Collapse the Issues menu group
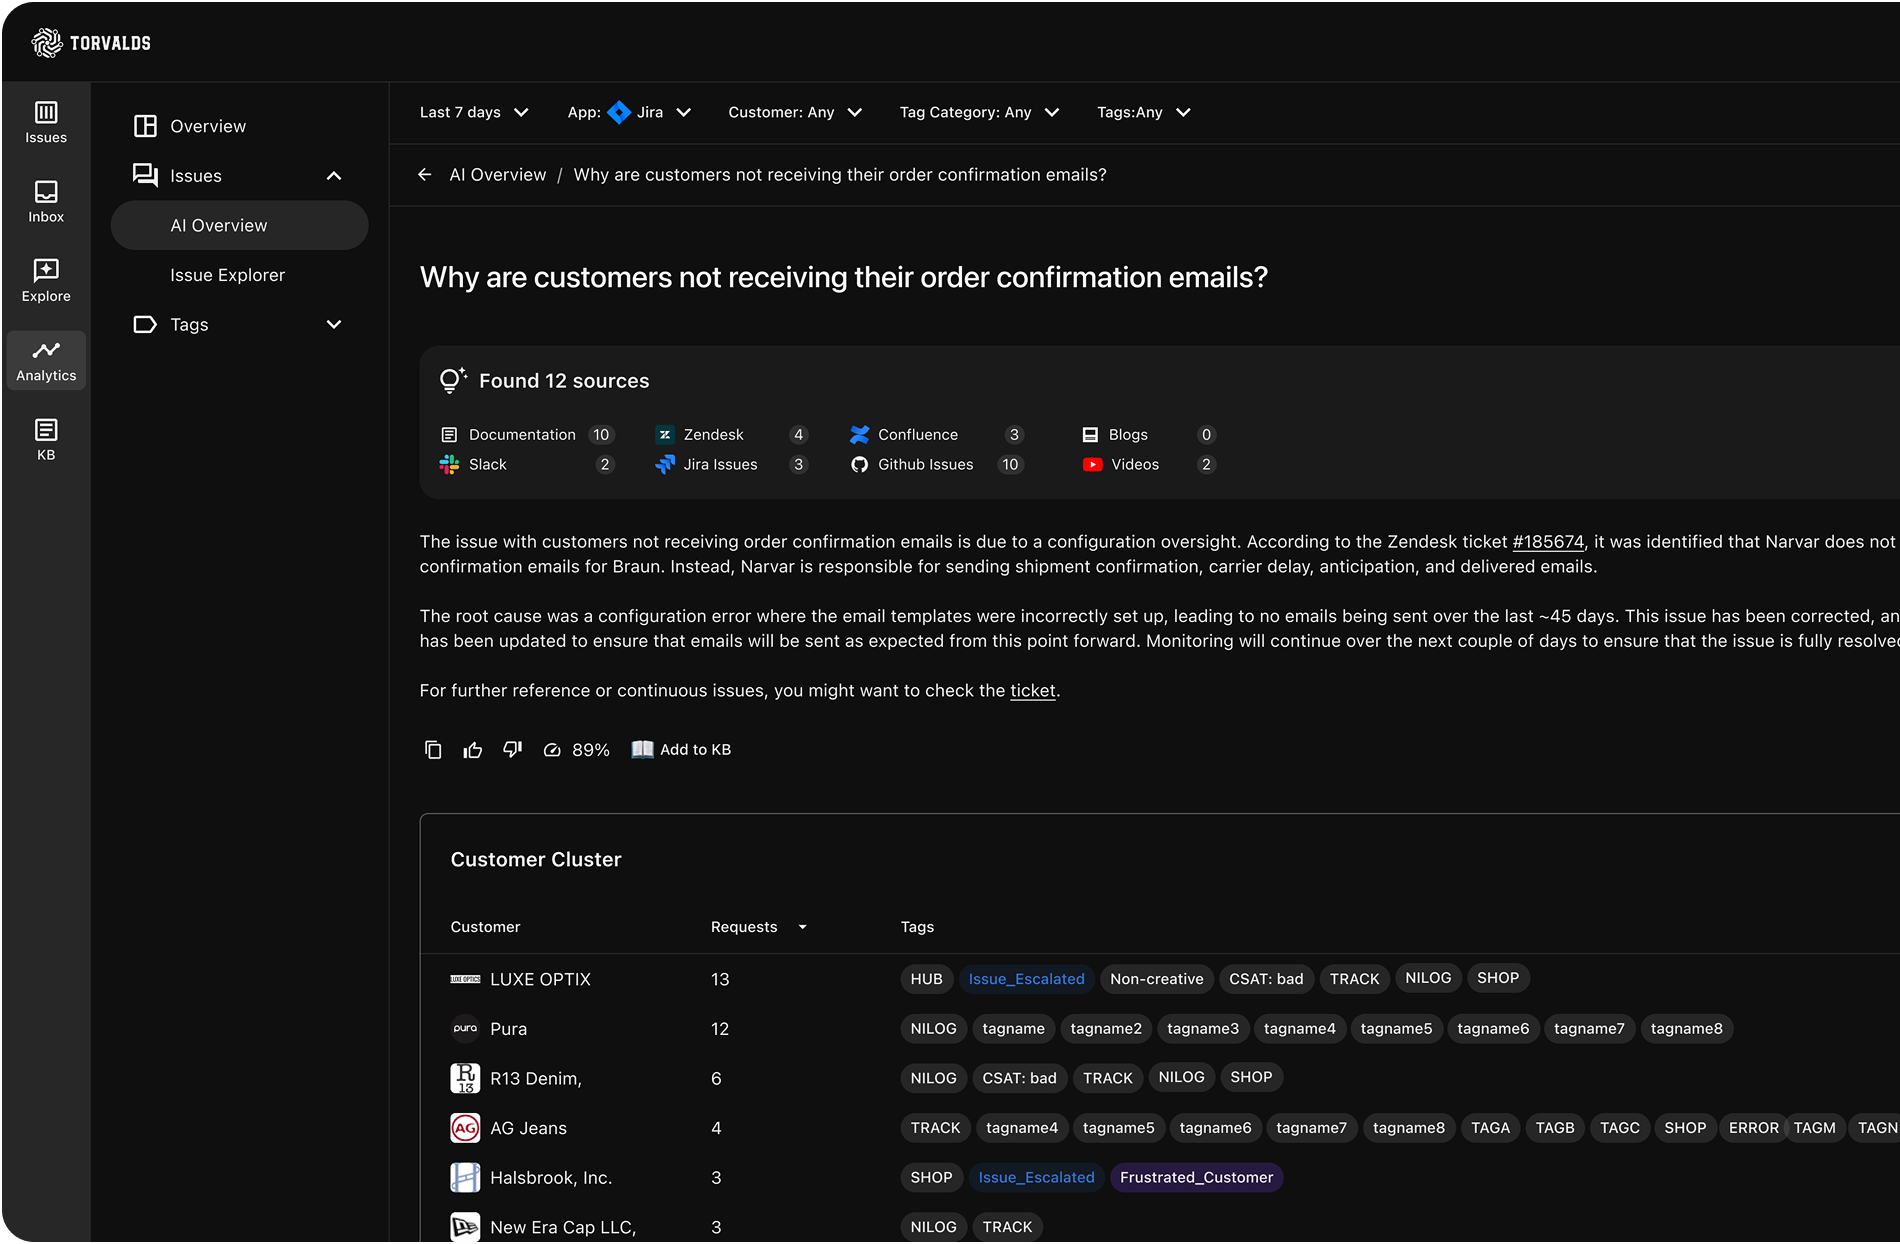Screen dimensions: 1900x1244 click(334, 176)
